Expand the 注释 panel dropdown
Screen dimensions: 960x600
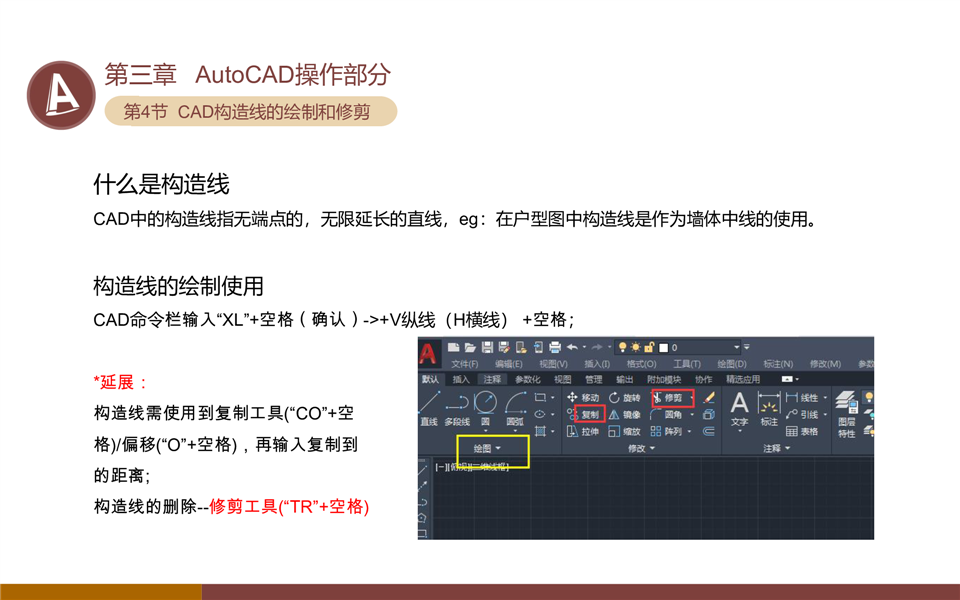[x=777, y=448]
